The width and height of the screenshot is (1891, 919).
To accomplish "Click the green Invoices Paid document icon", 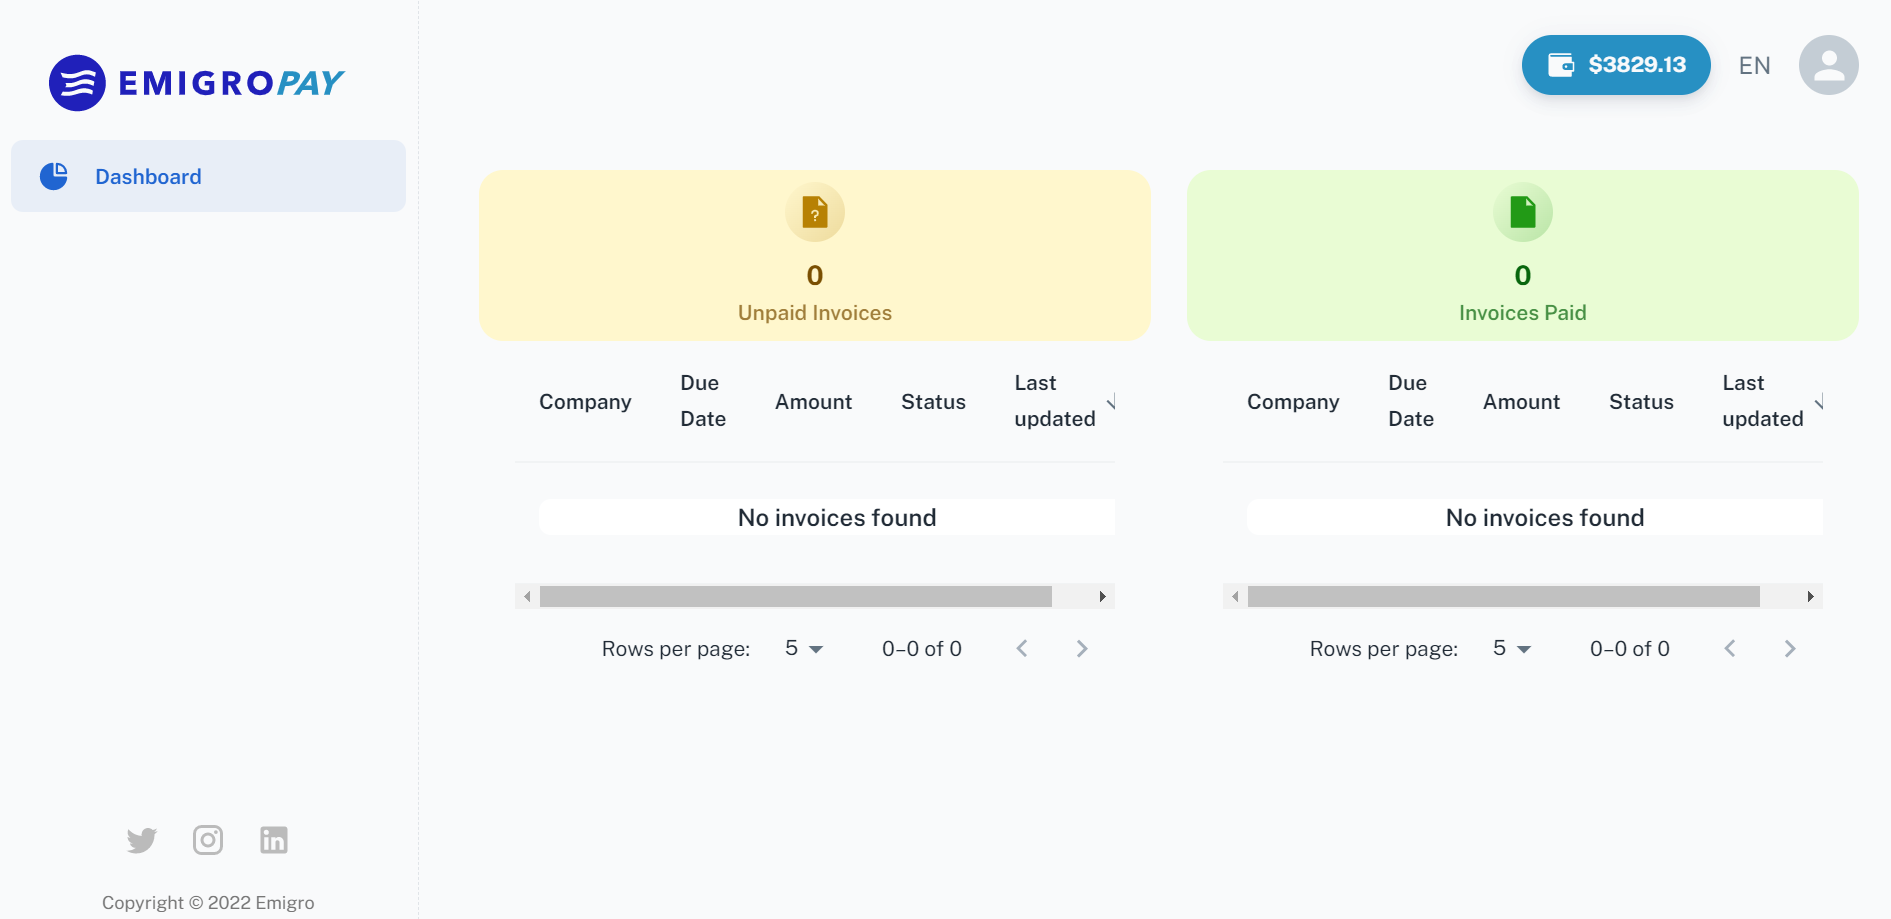I will (x=1522, y=212).
